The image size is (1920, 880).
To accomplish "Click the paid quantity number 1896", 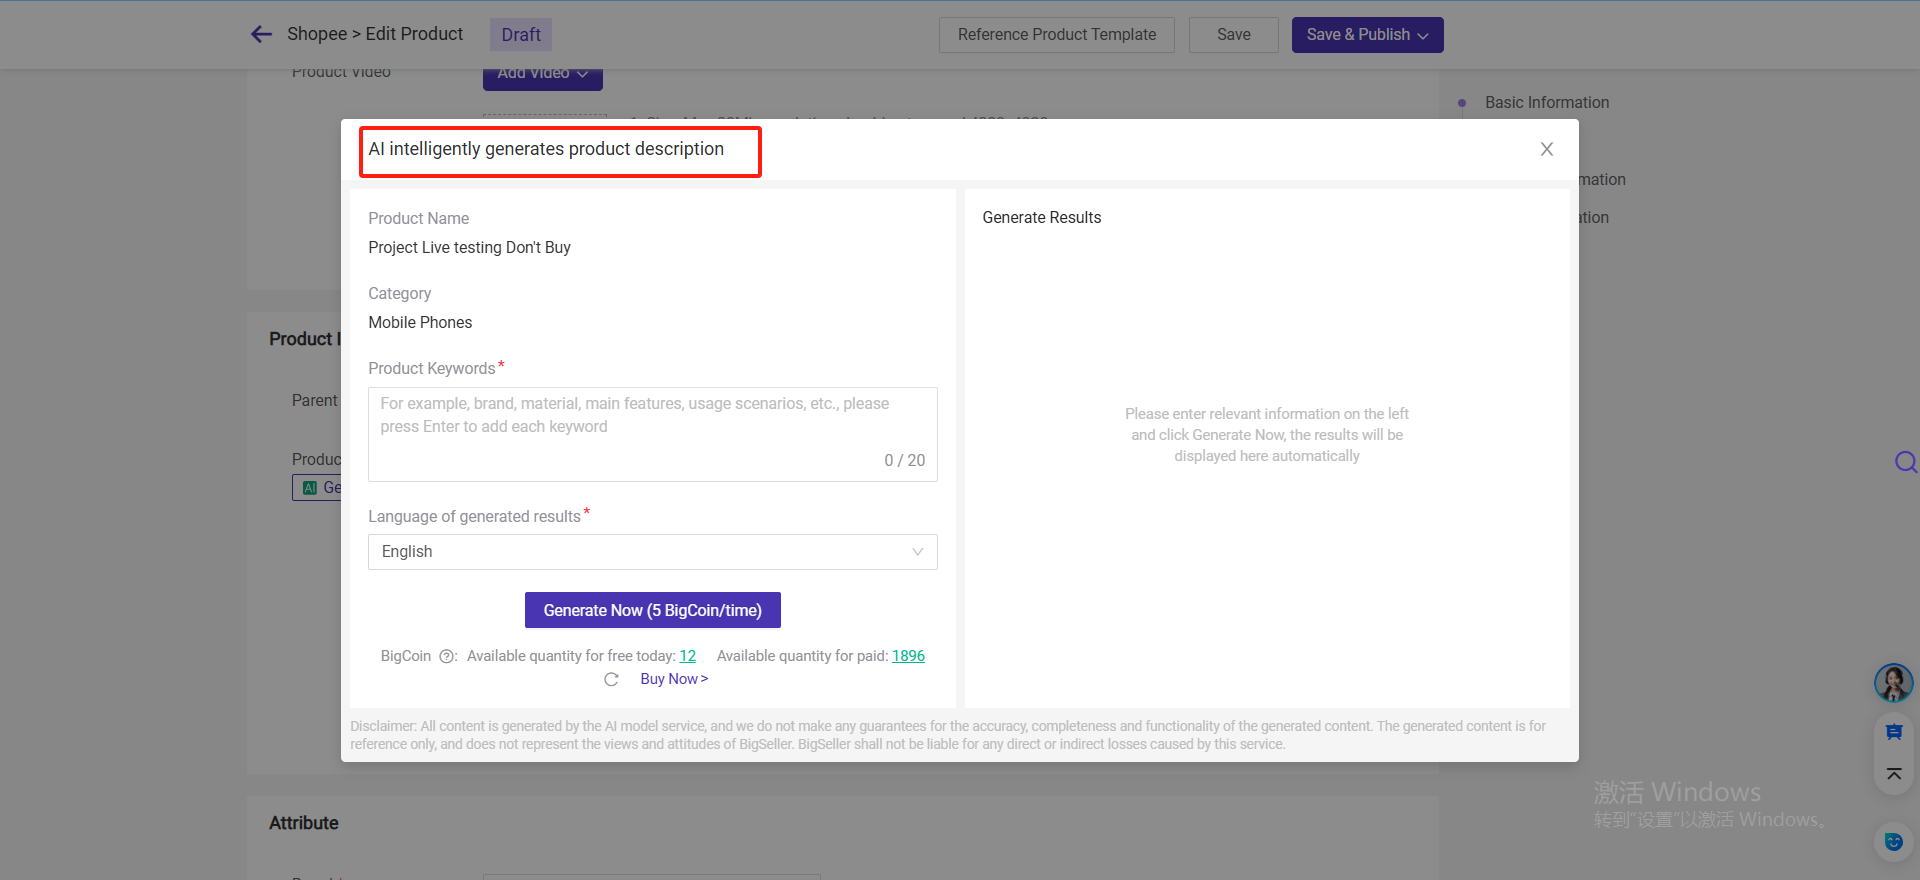I will [908, 656].
